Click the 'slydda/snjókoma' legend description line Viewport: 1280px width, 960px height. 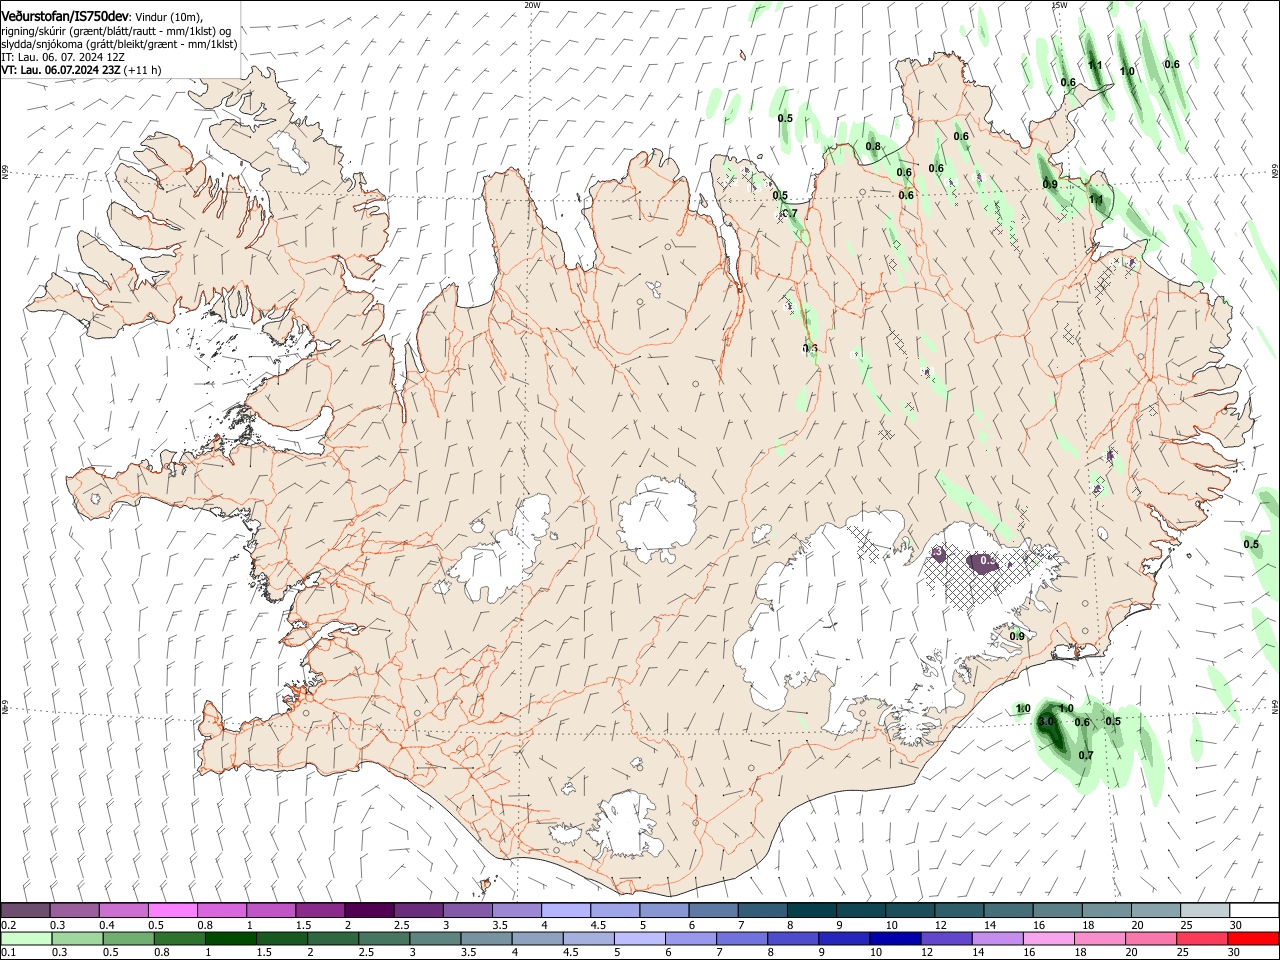pos(119,44)
